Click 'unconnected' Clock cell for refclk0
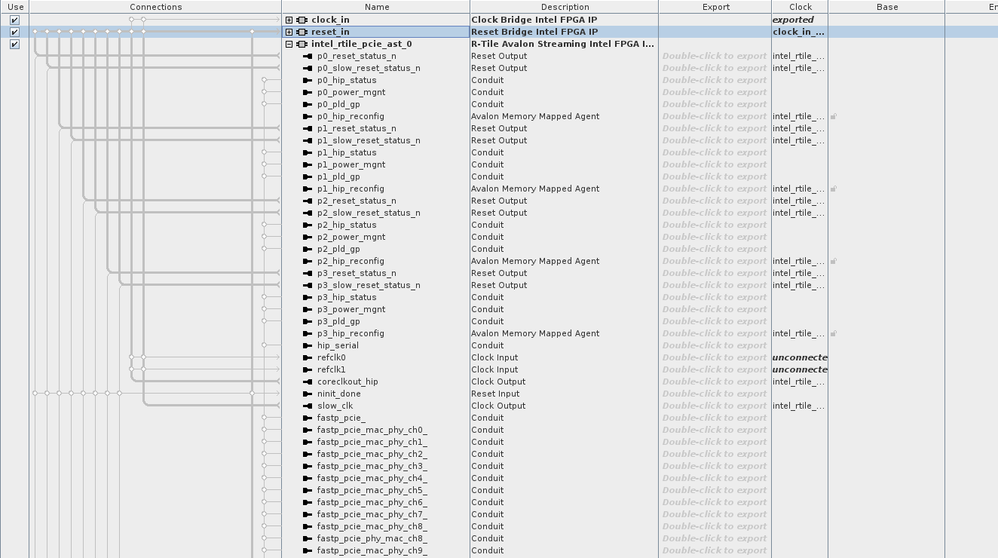 coord(799,358)
